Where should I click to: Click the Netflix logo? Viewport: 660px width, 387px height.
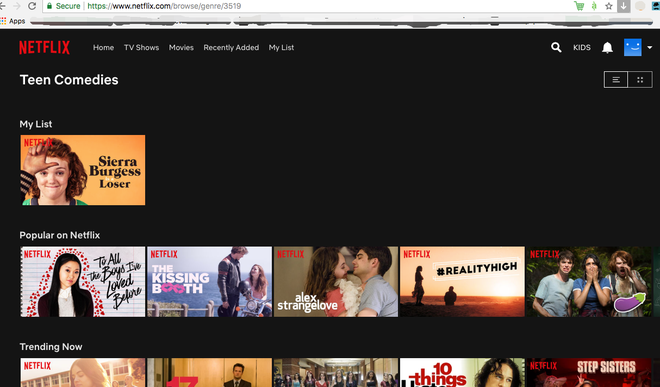(44, 48)
